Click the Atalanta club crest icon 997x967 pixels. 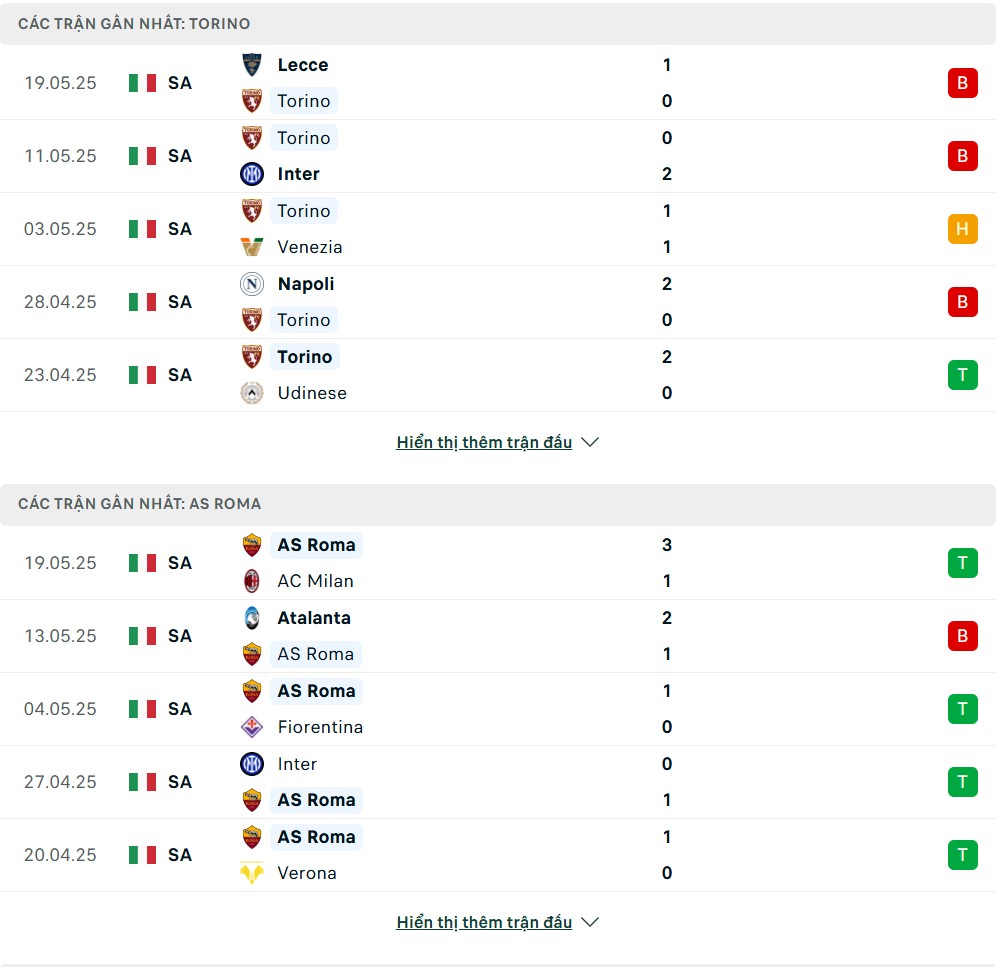(x=252, y=617)
